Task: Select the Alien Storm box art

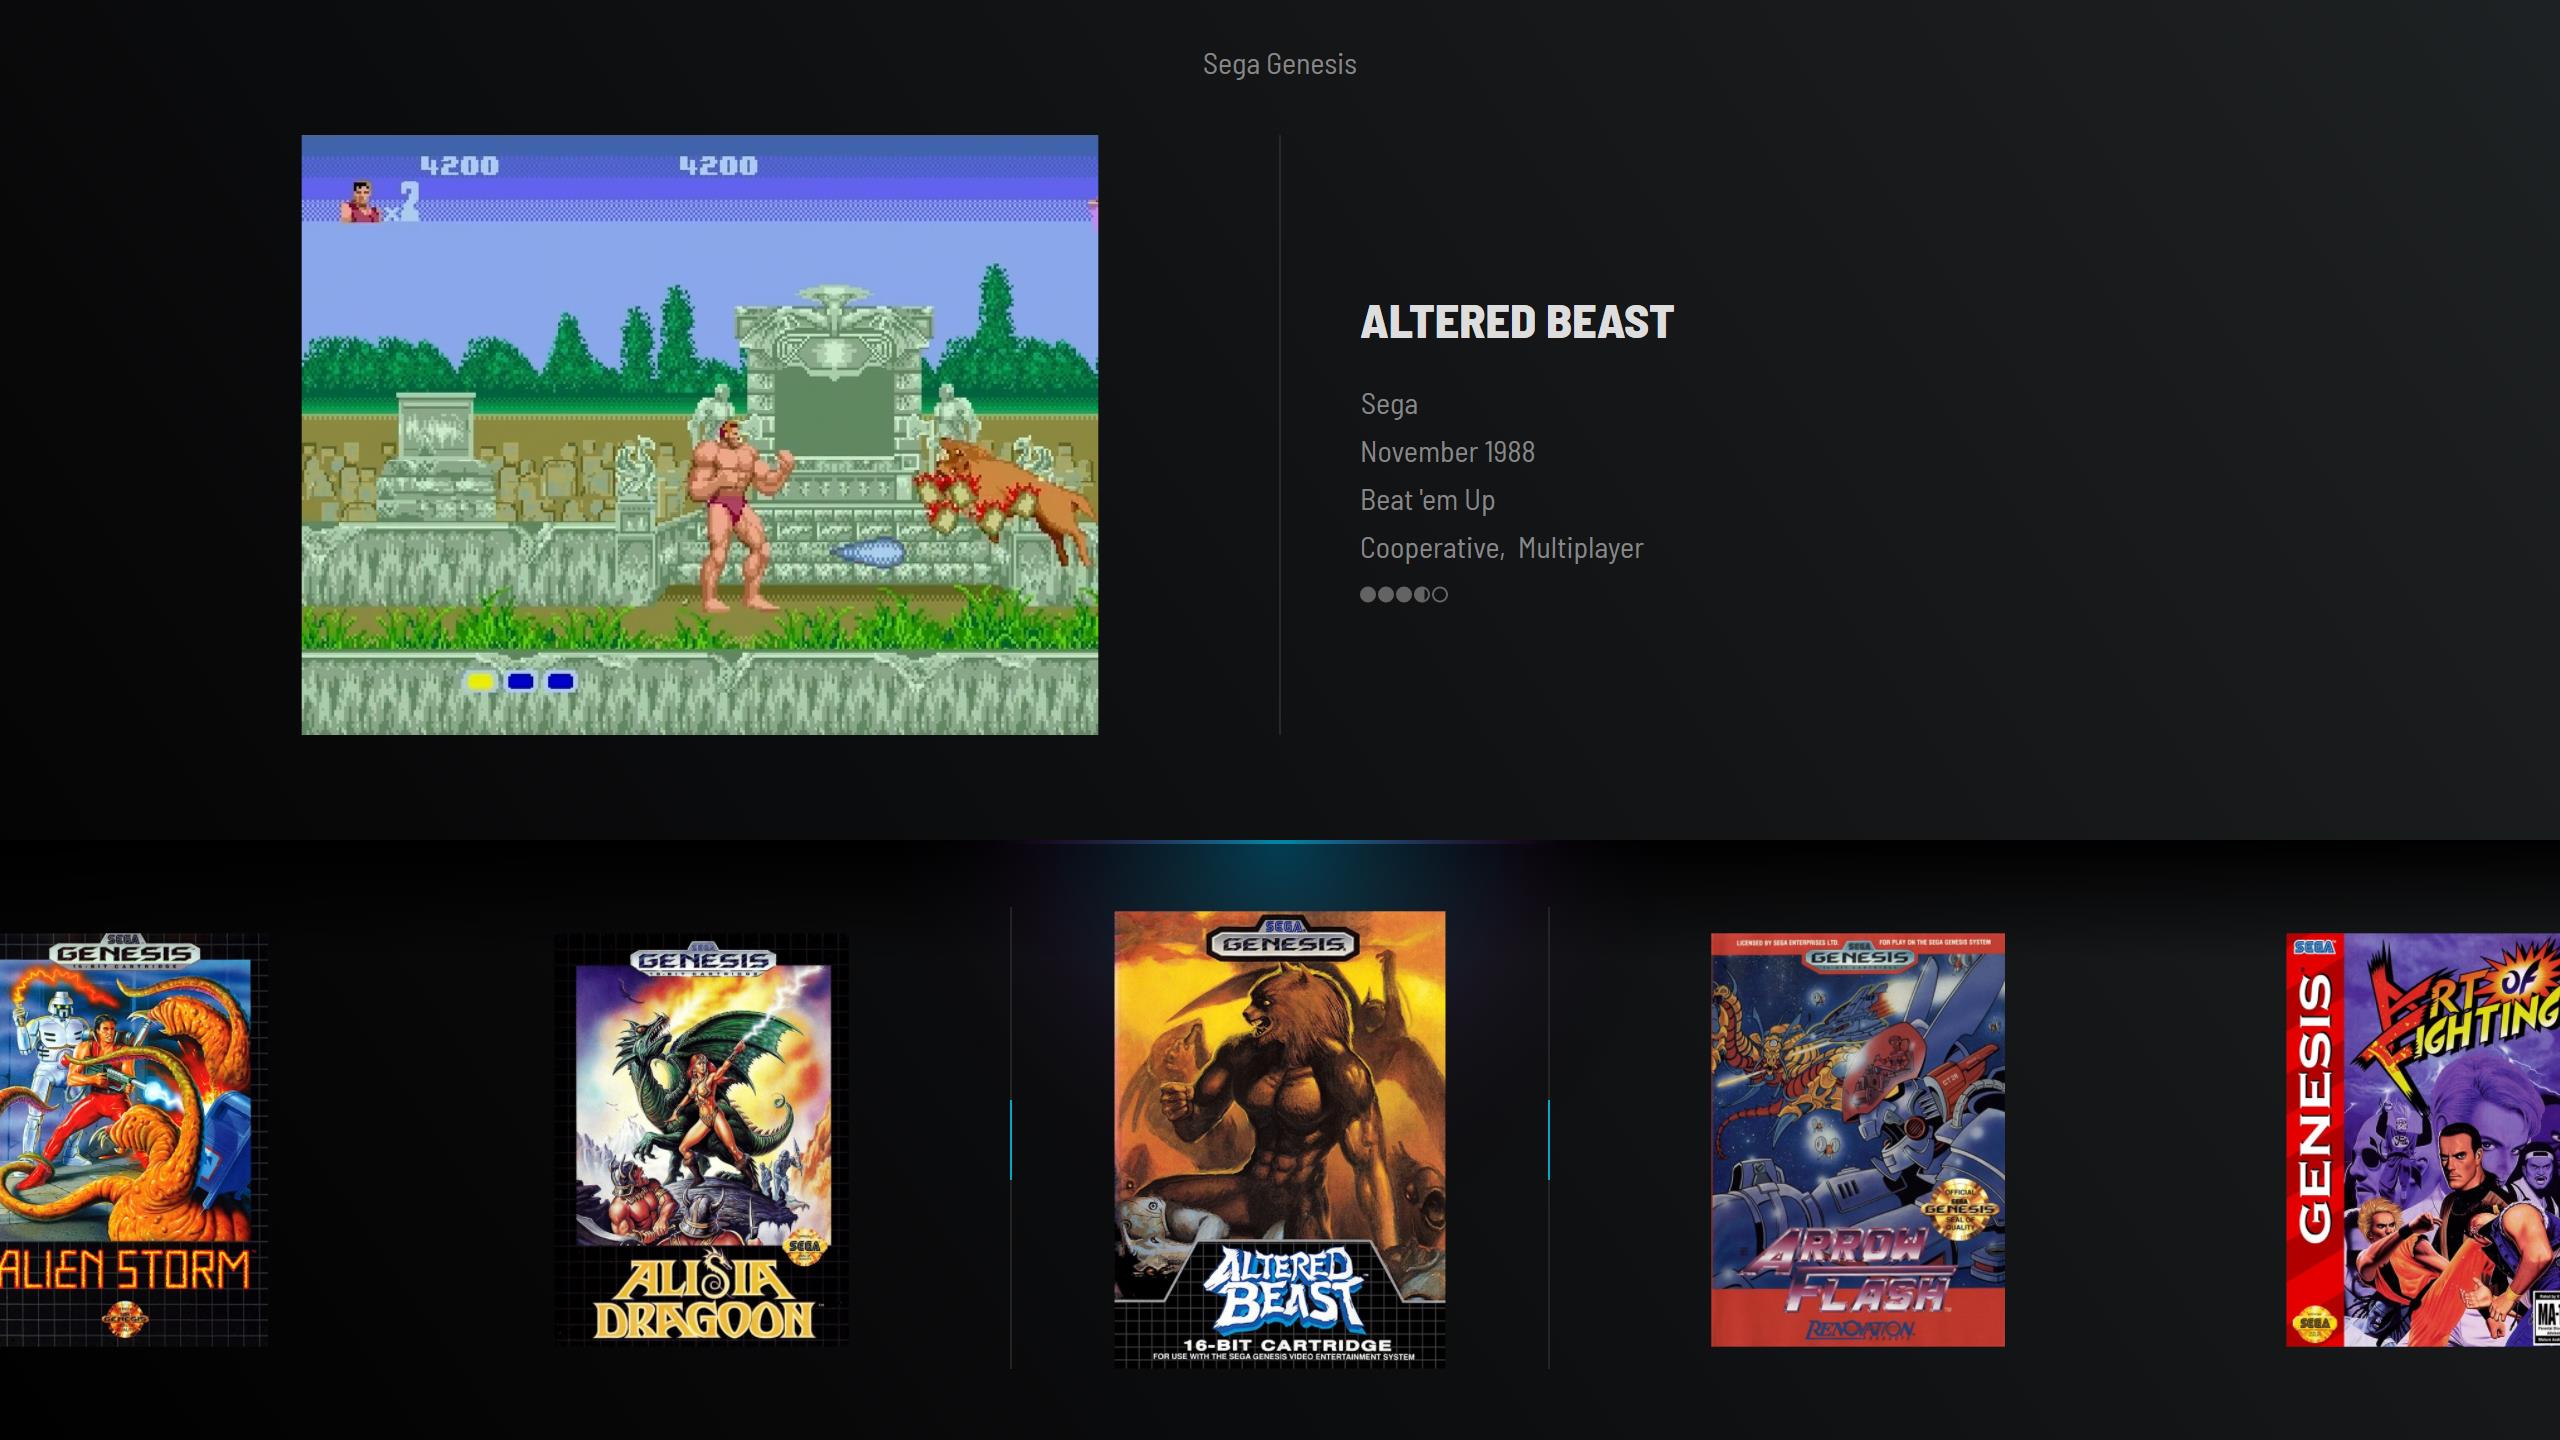Action: coord(133,1140)
